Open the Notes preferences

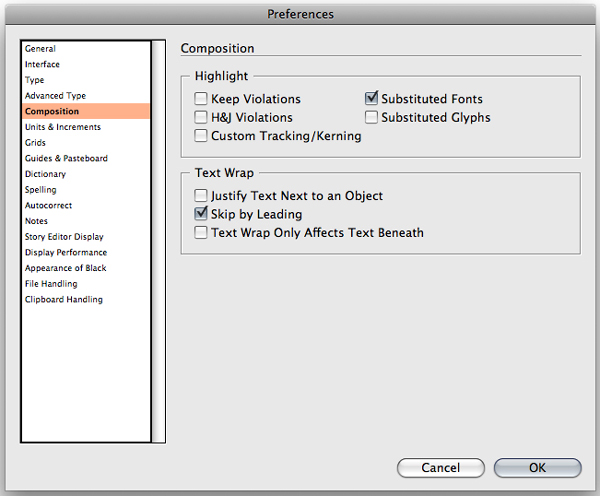click(86, 221)
